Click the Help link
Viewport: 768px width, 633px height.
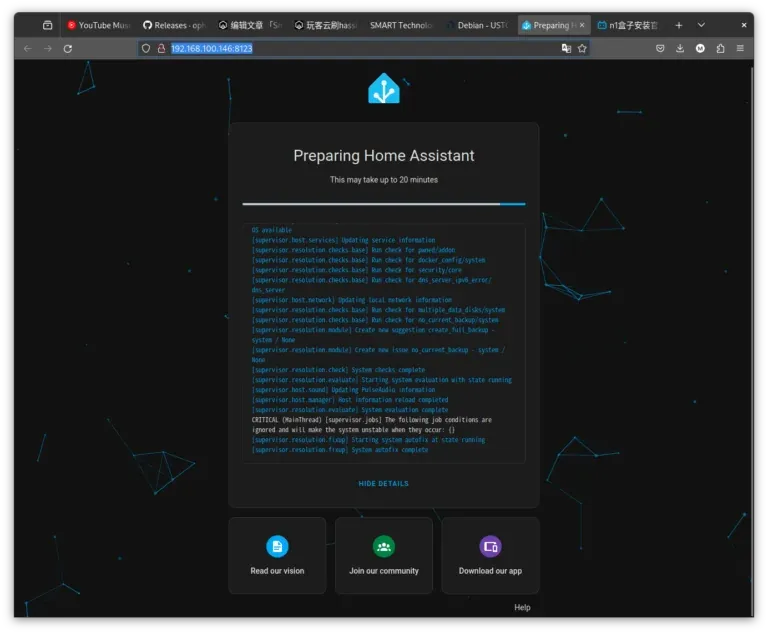(x=522, y=608)
